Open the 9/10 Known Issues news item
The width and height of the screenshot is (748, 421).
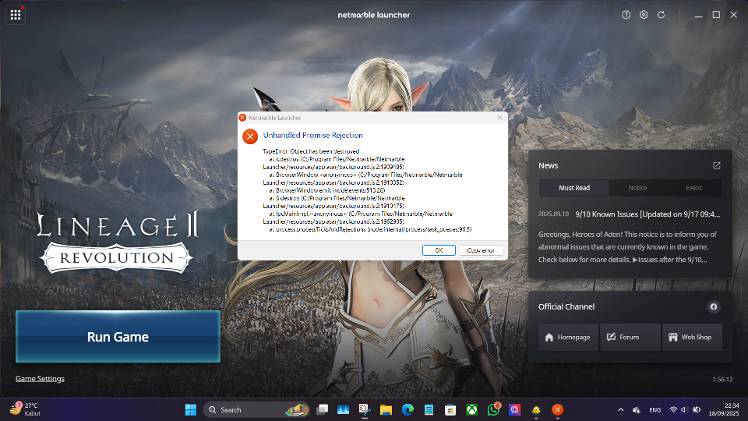pyautogui.click(x=629, y=214)
